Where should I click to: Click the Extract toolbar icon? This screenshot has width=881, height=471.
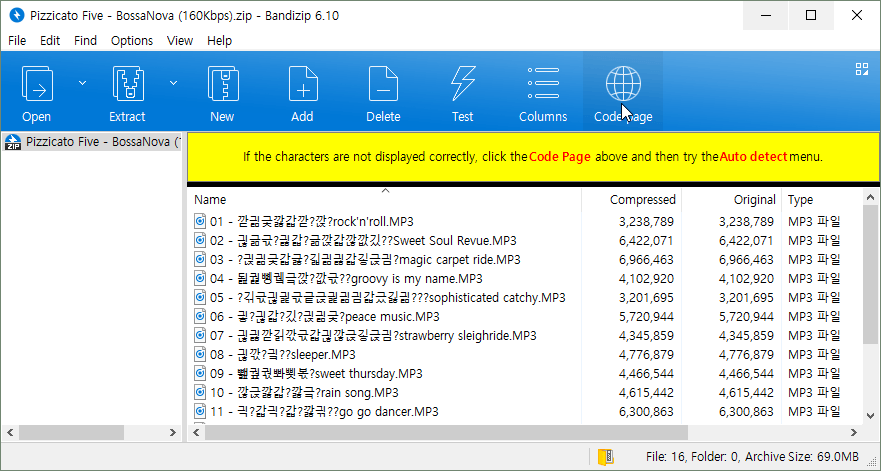[x=127, y=85]
